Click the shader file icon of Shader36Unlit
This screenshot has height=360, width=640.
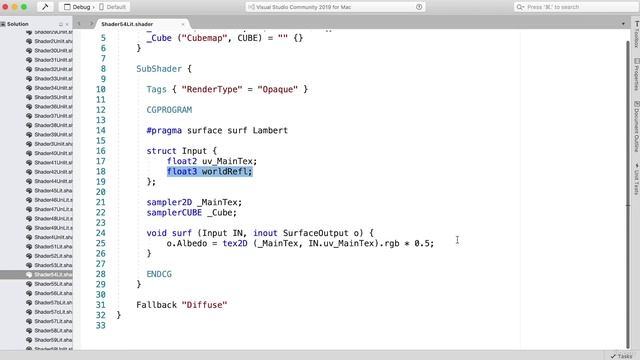pyautogui.click(x=29, y=107)
